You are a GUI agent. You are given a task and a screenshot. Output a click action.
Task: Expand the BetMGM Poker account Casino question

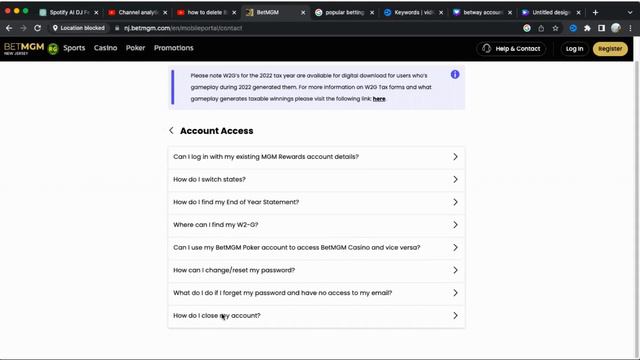coord(316,247)
